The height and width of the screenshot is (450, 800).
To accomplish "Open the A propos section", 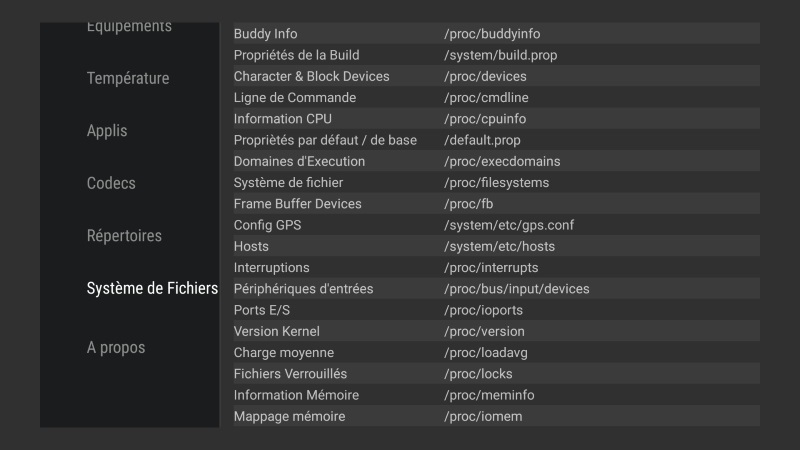I will (116, 348).
